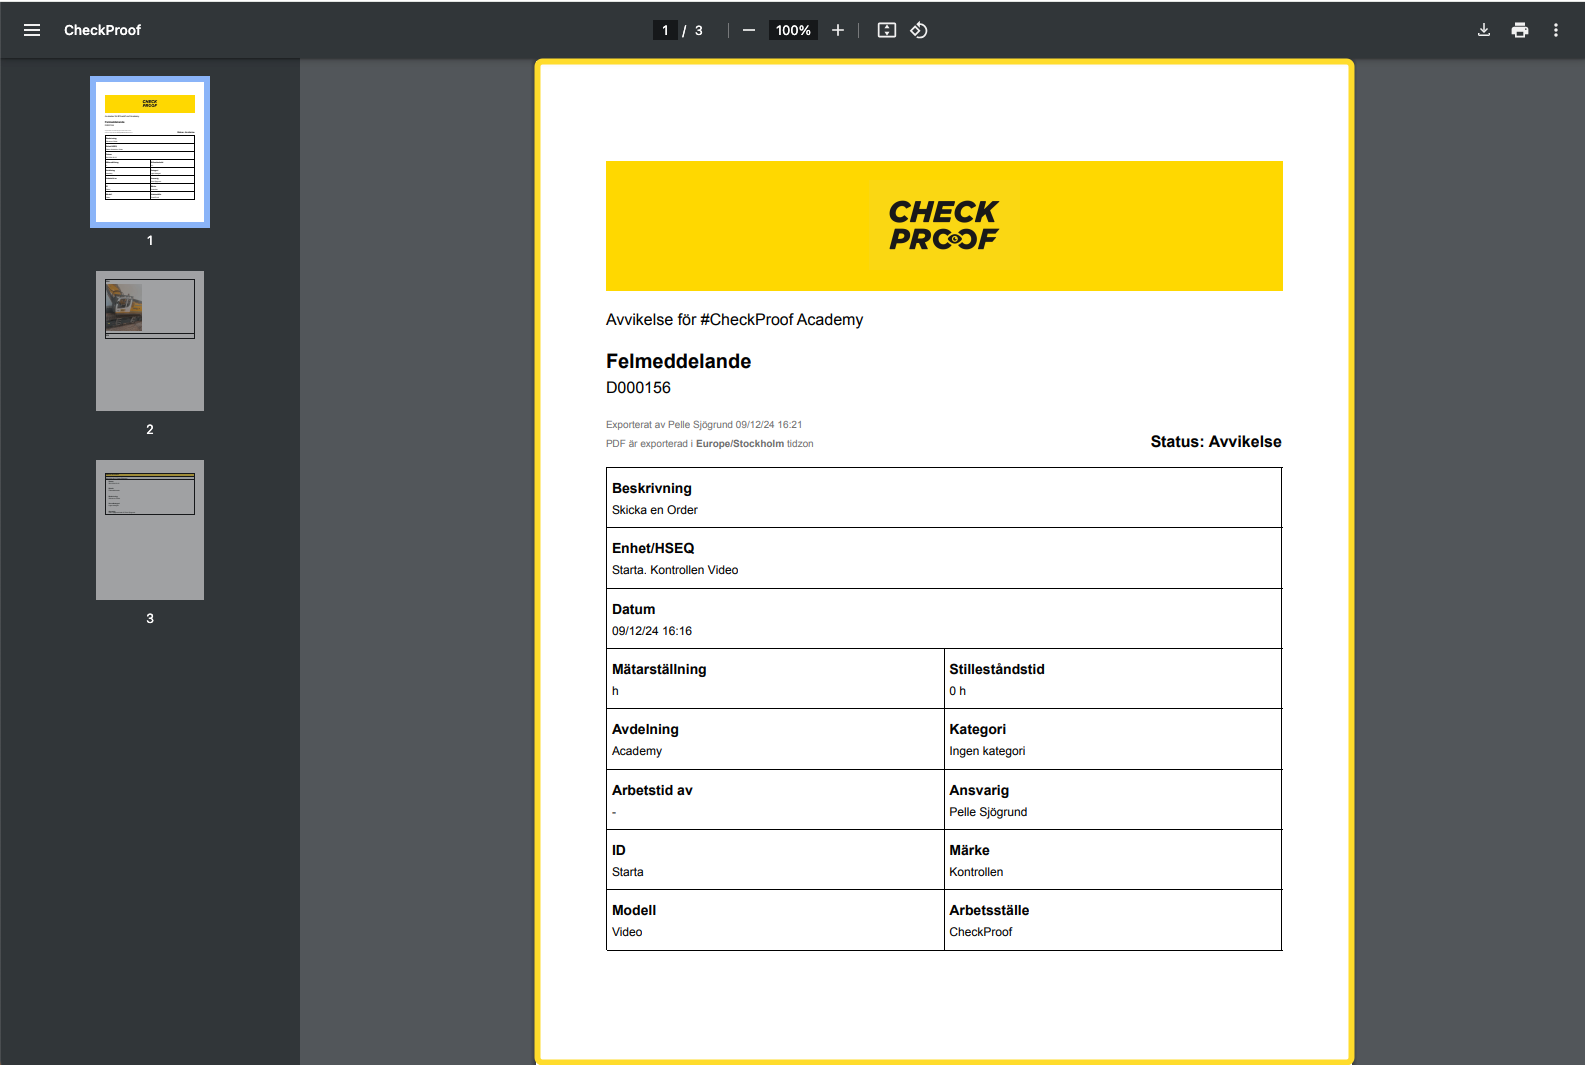Print the document
Image resolution: width=1585 pixels, height=1065 pixels.
click(1520, 30)
